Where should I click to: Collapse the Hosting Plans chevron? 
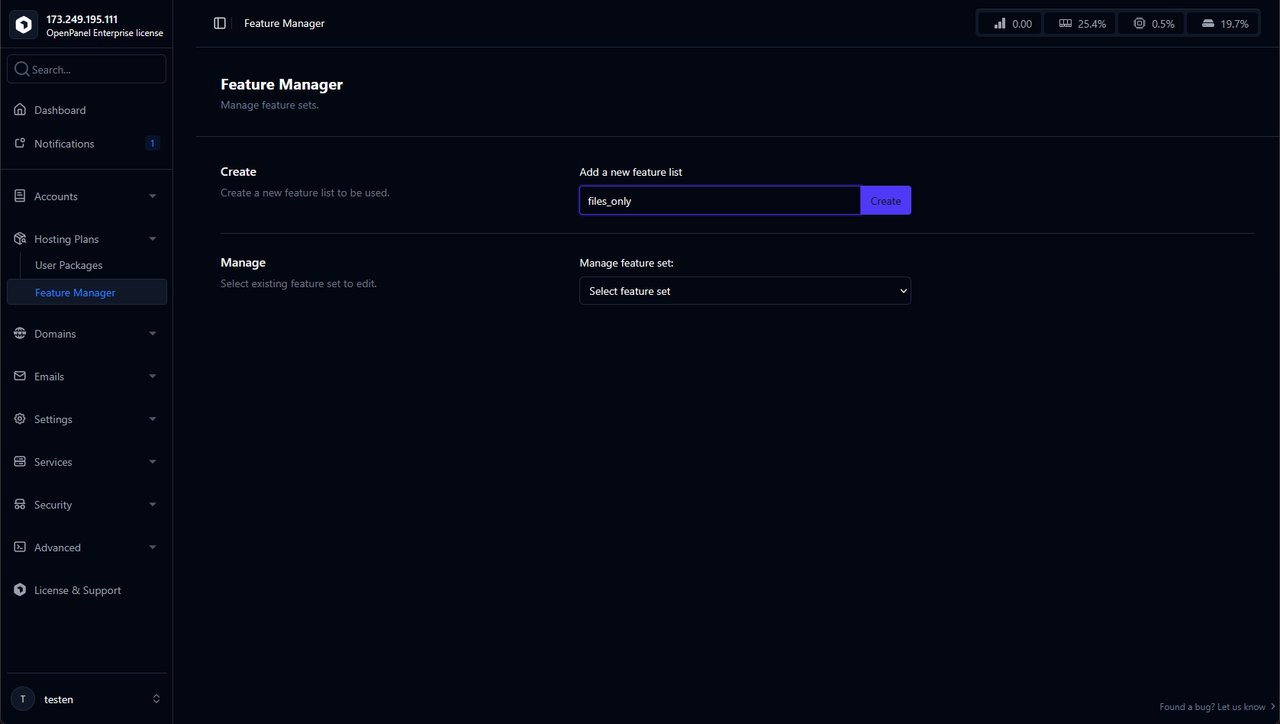tap(153, 239)
